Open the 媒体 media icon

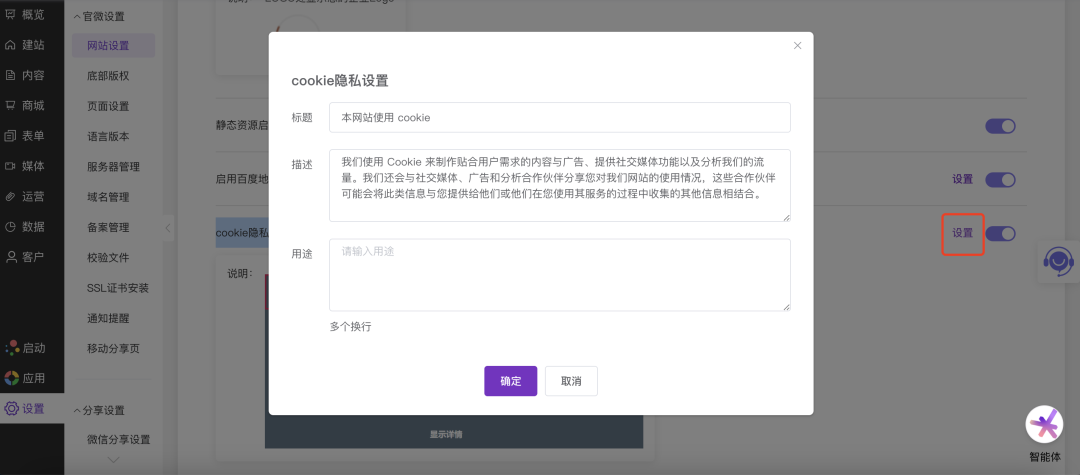11,166
